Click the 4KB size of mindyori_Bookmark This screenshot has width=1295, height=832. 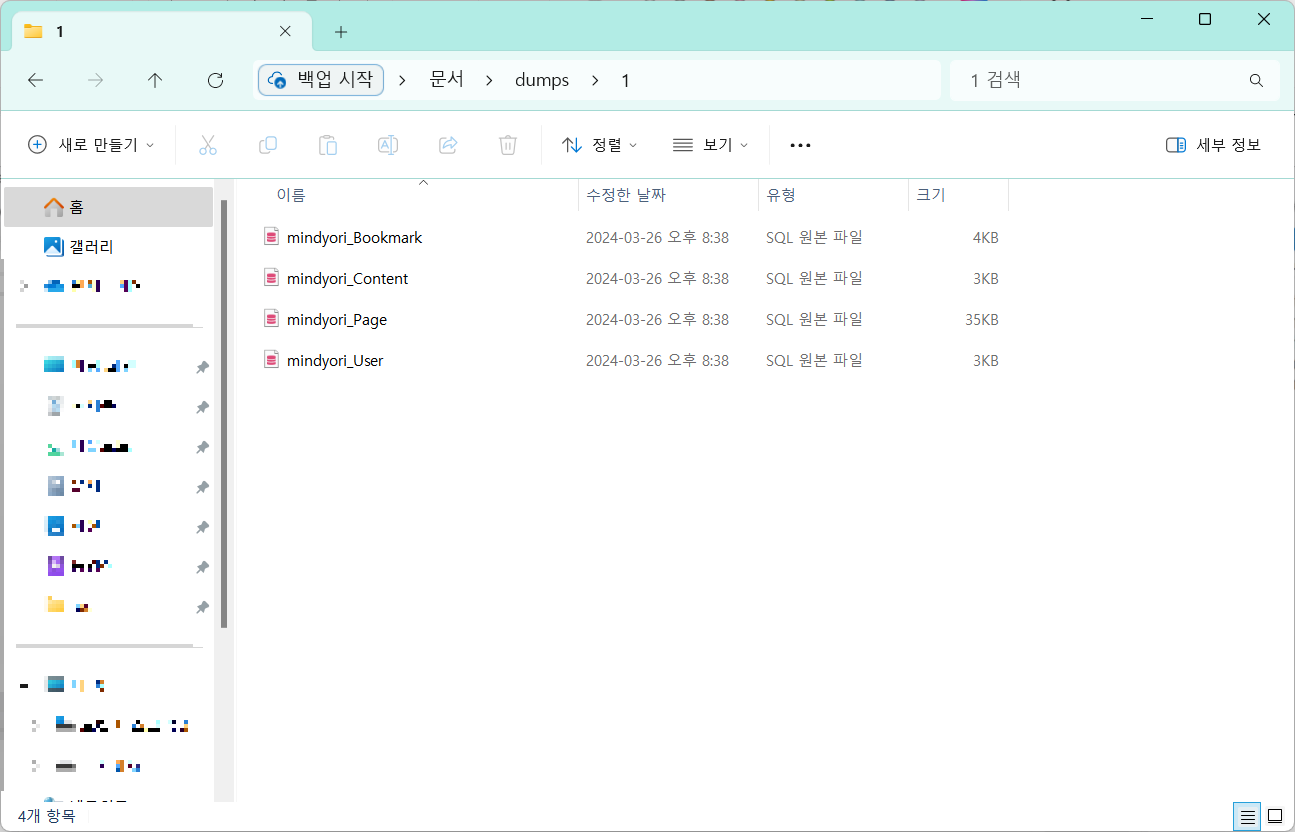pos(986,238)
